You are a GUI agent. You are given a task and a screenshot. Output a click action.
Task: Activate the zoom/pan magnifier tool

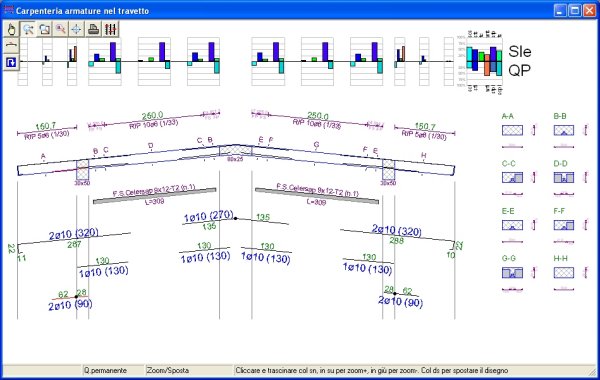(28, 29)
